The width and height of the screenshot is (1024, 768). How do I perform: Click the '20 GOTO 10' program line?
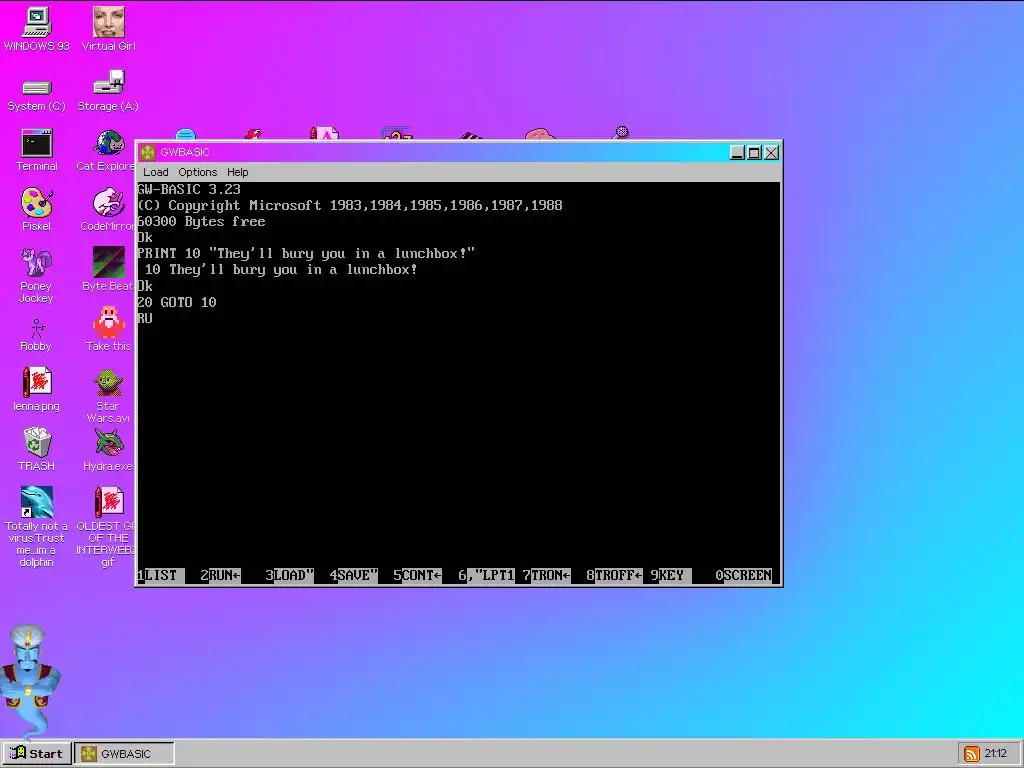(176, 302)
